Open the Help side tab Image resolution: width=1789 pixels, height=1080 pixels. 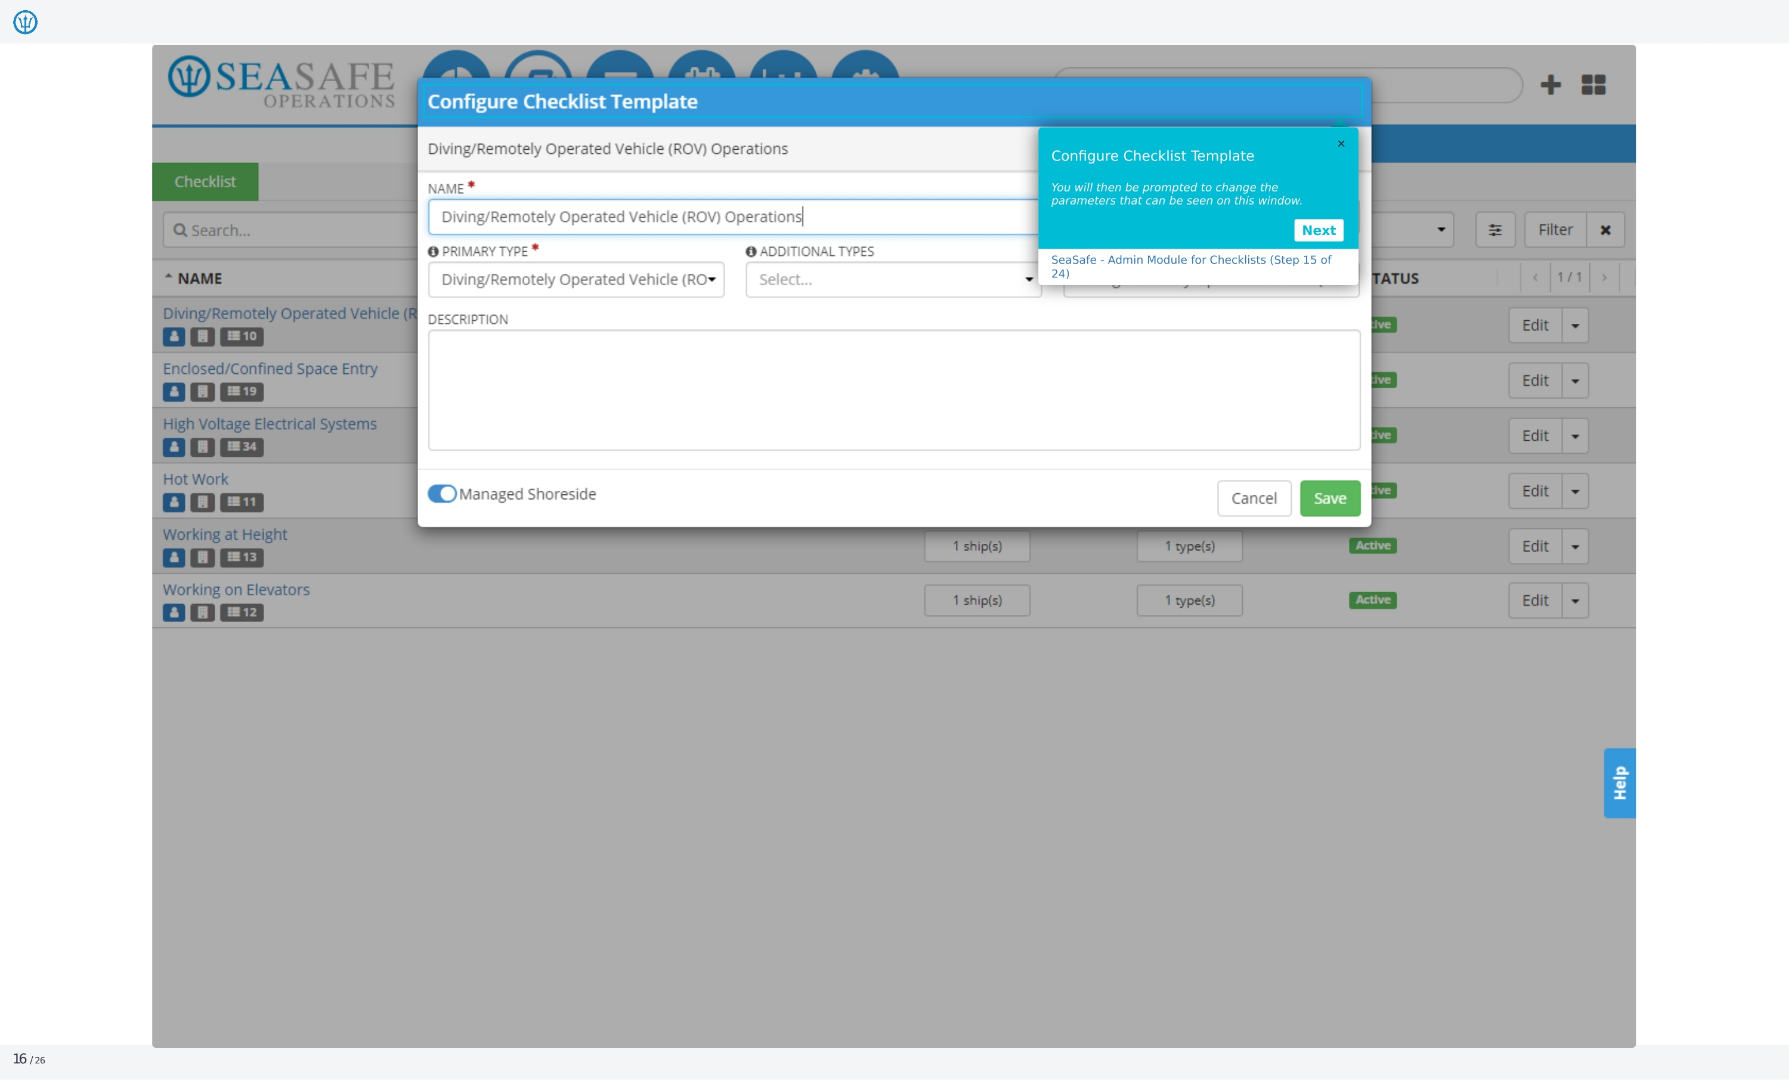1620,783
